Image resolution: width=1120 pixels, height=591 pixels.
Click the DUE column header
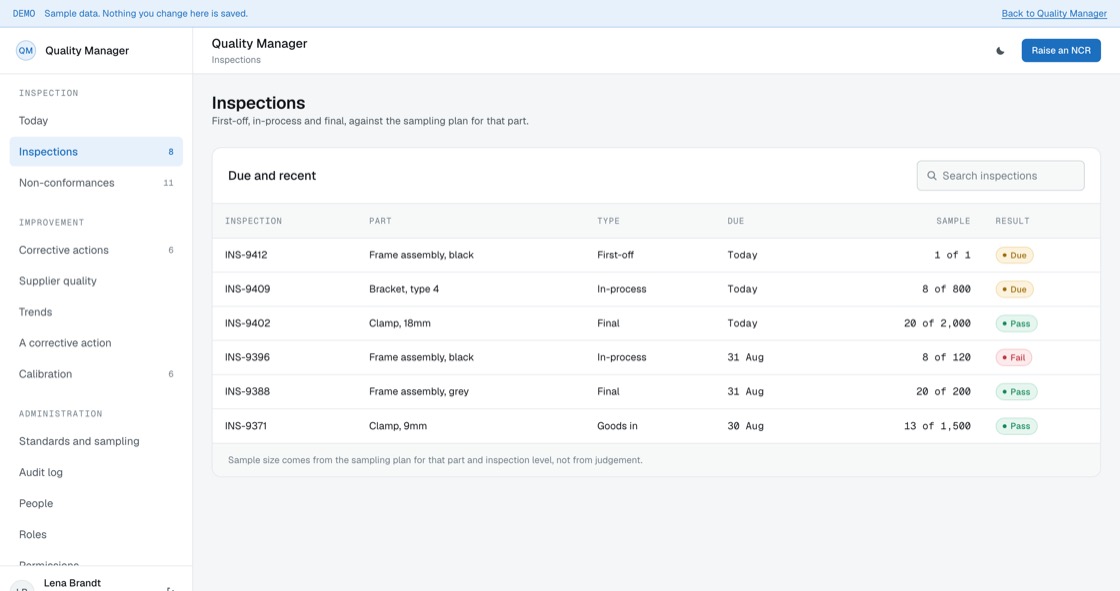click(736, 221)
